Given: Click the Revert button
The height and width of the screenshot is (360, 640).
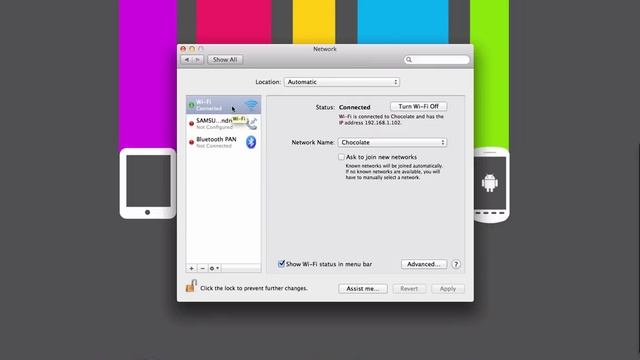Looking at the screenshot, I should pyautogui.click(x=409, y=289).
